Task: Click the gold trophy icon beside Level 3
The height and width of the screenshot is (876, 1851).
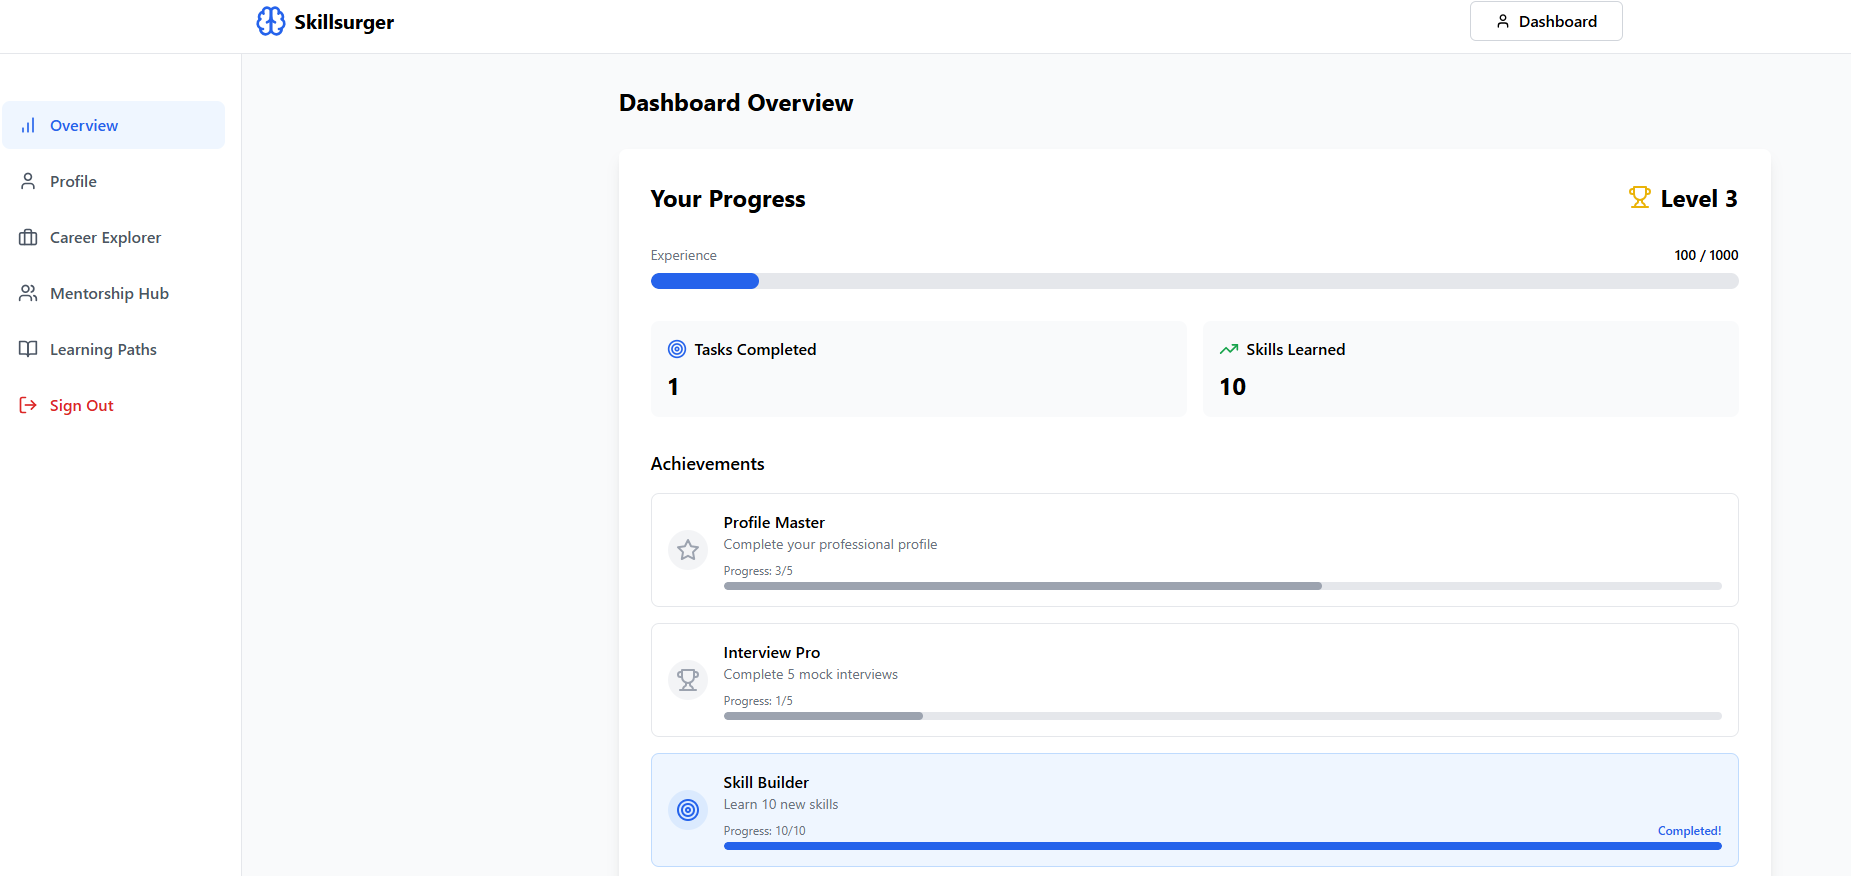Action: (x=1639, y=198)
